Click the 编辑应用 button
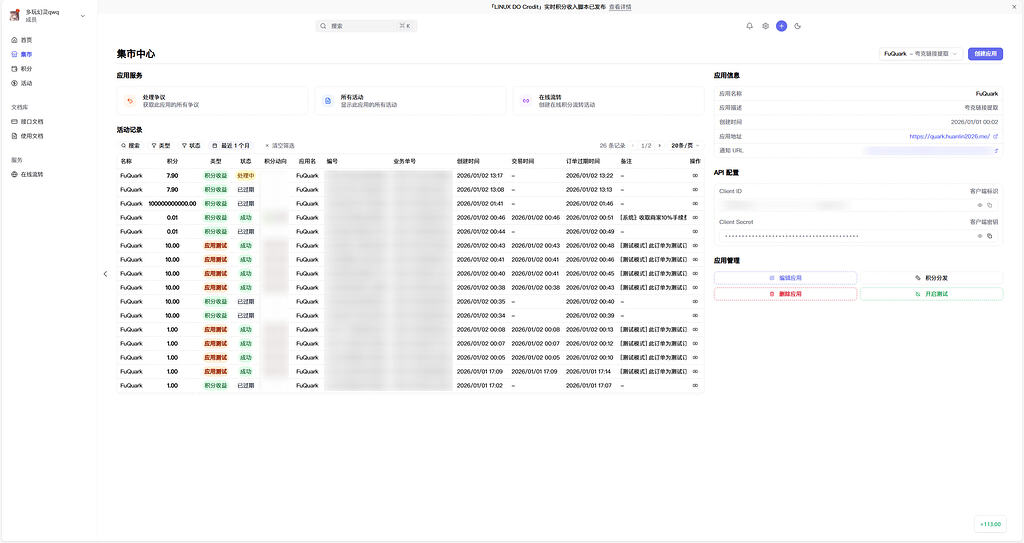The width and height of the screenshot is (1024, 543). pos(785,278)
